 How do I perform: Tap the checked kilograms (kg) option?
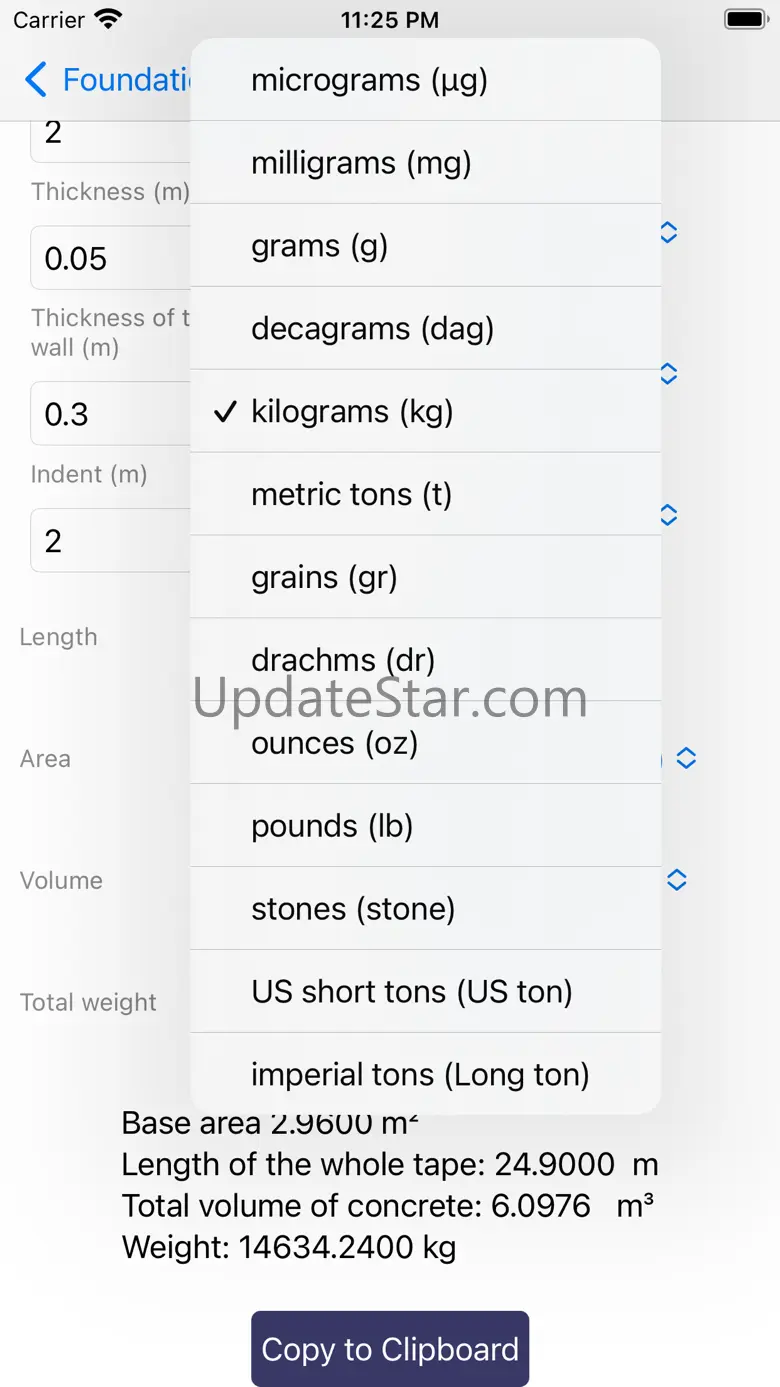pyautogui.click(x=425, y=412)
